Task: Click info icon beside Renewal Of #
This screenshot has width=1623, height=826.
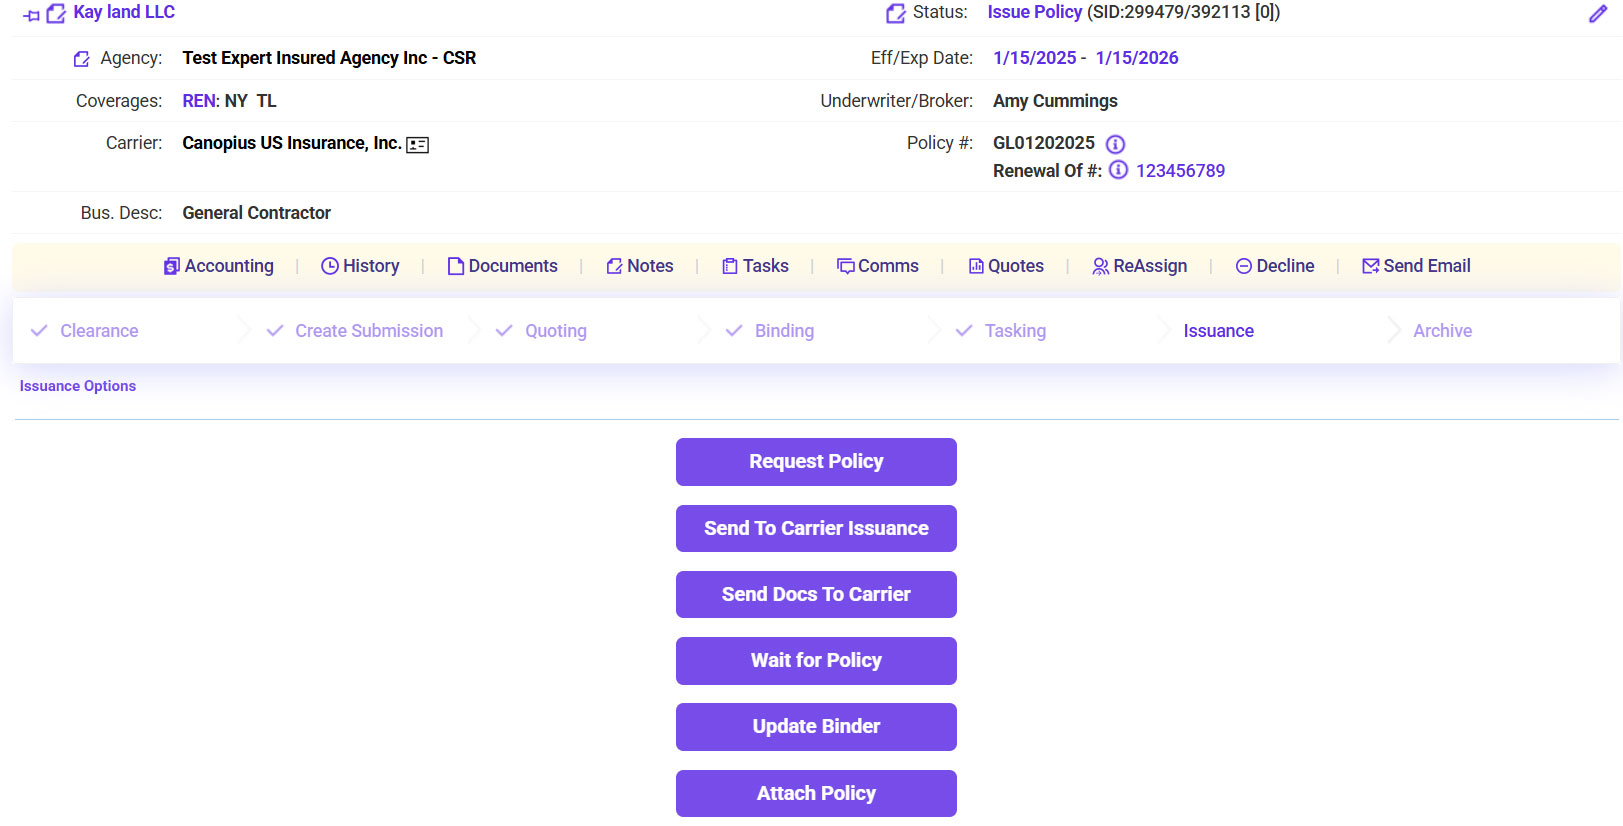Action: [x=1118, y=170]
